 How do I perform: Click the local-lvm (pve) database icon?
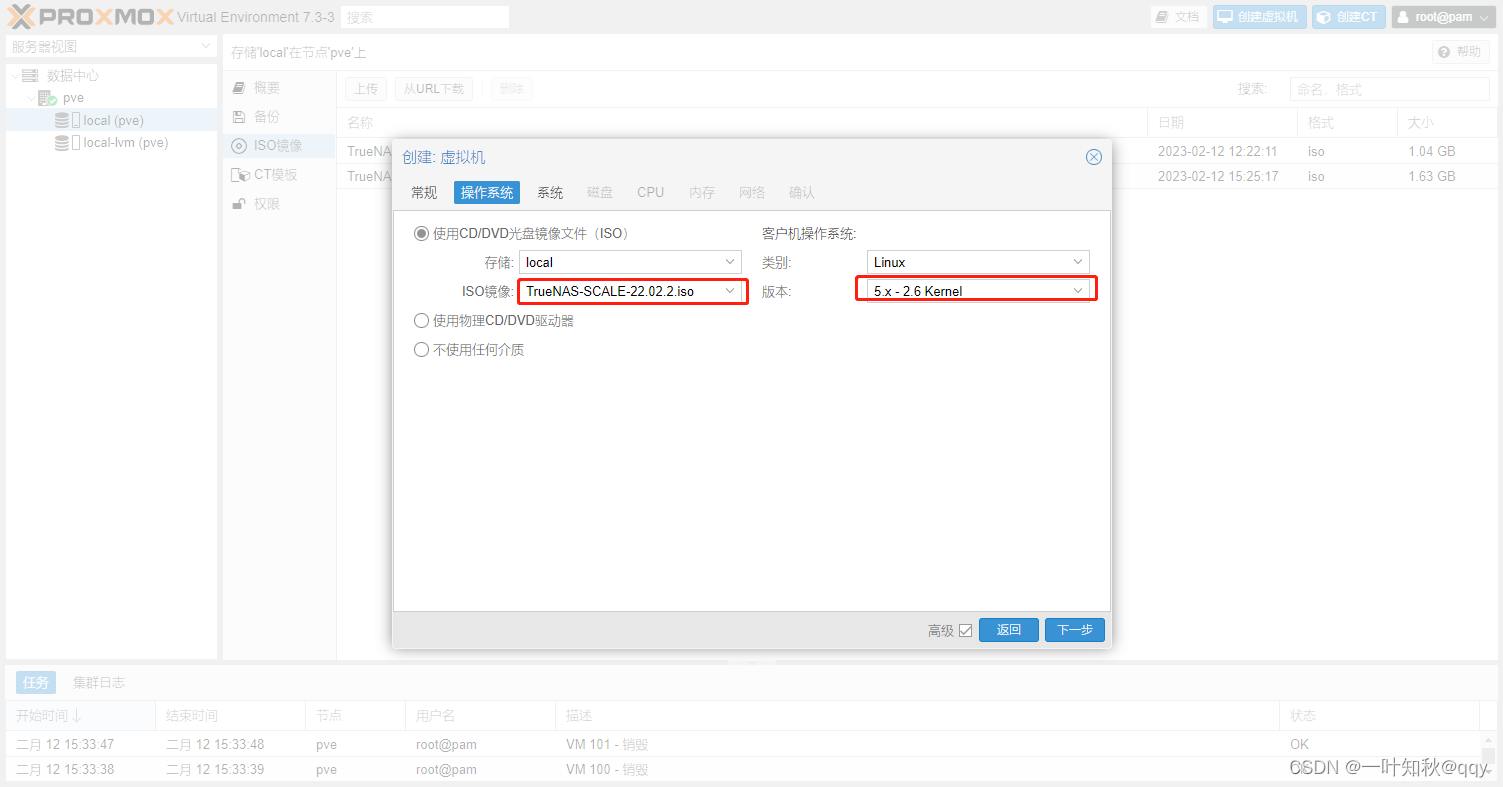click(62, 143)
